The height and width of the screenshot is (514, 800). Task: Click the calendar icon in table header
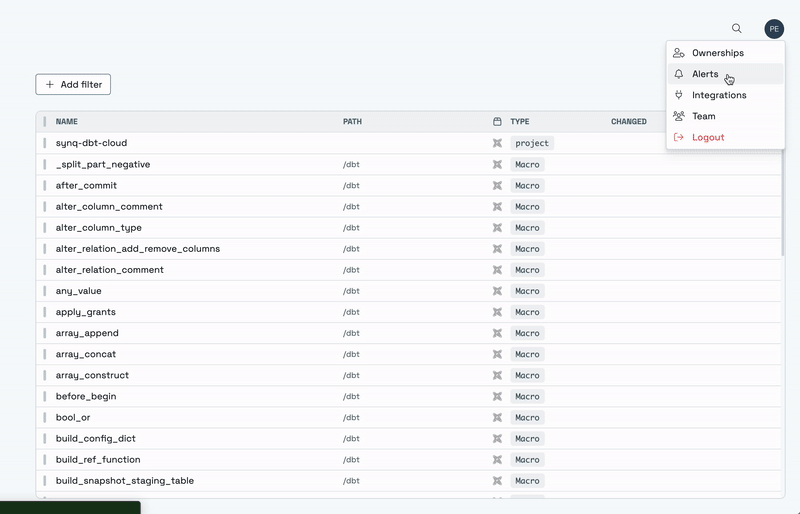[497, 121]
